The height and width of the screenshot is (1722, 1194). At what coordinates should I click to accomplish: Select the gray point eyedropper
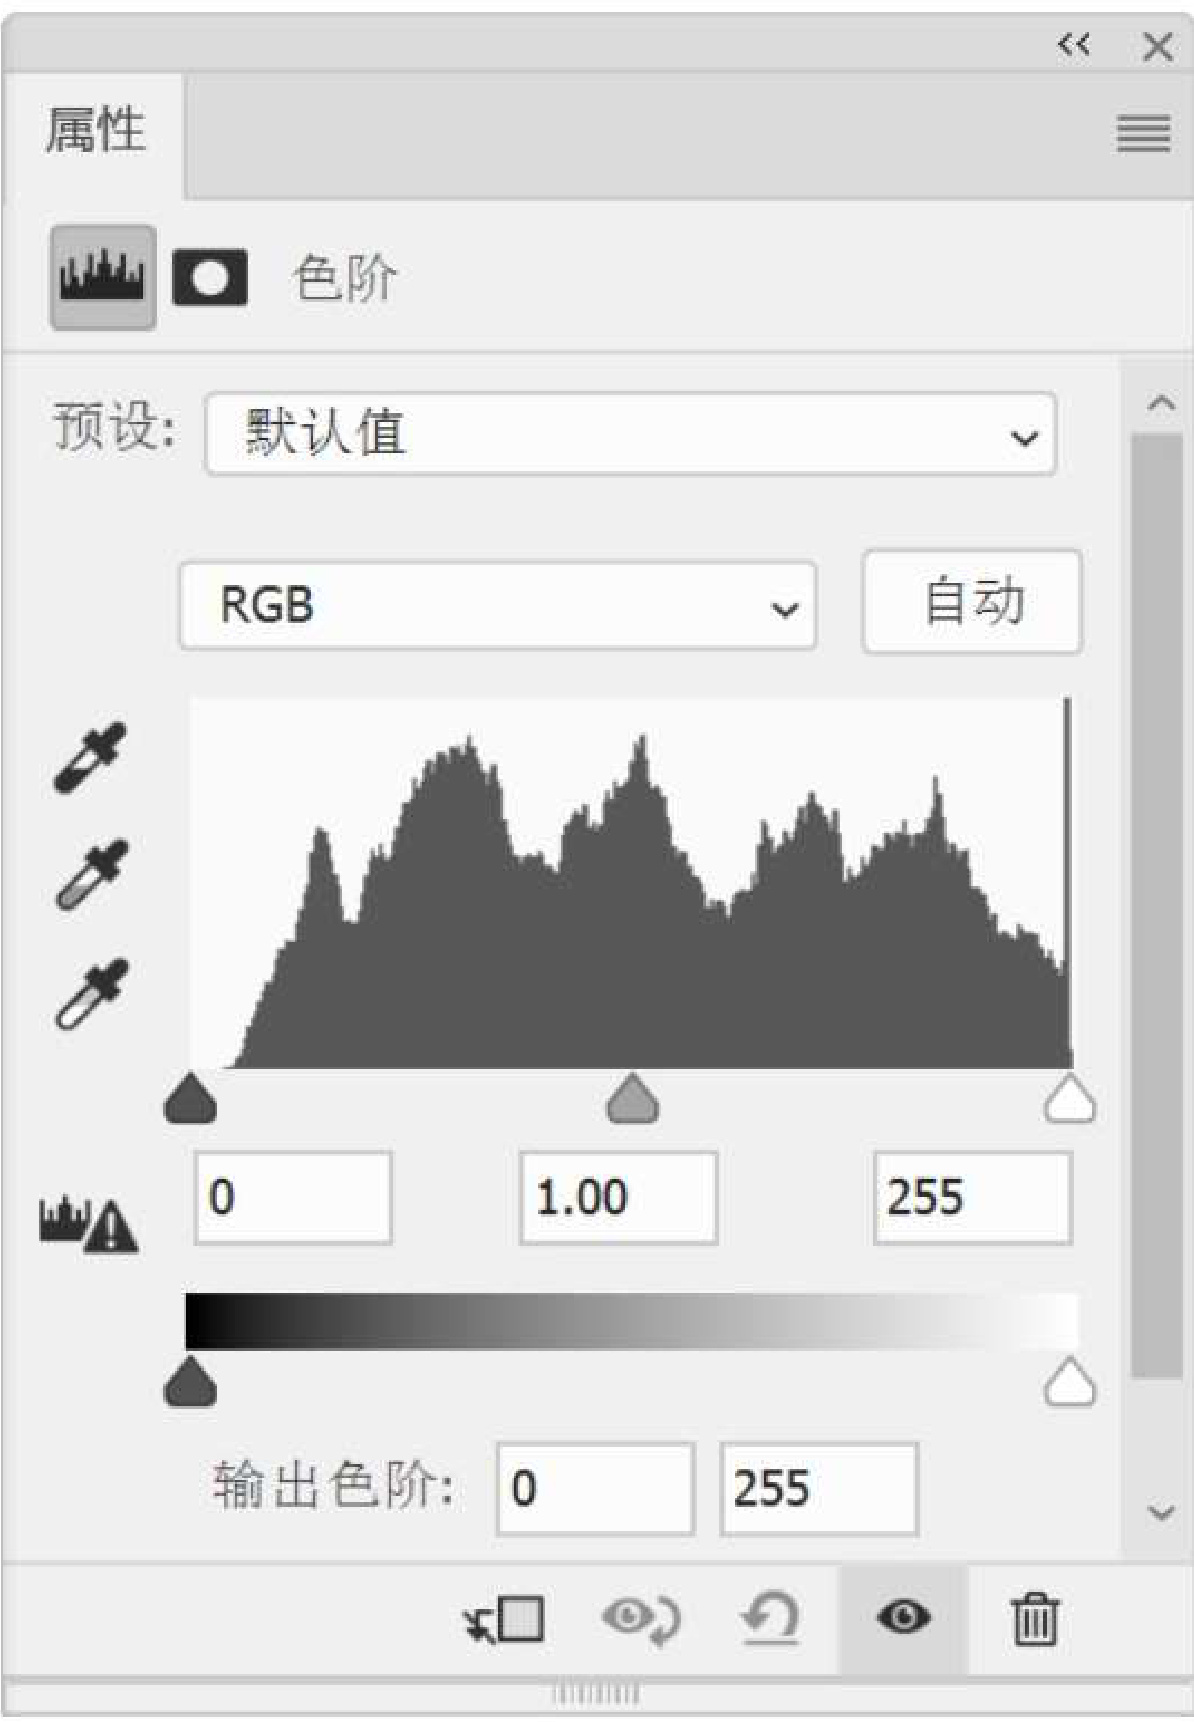click(90, 874)
